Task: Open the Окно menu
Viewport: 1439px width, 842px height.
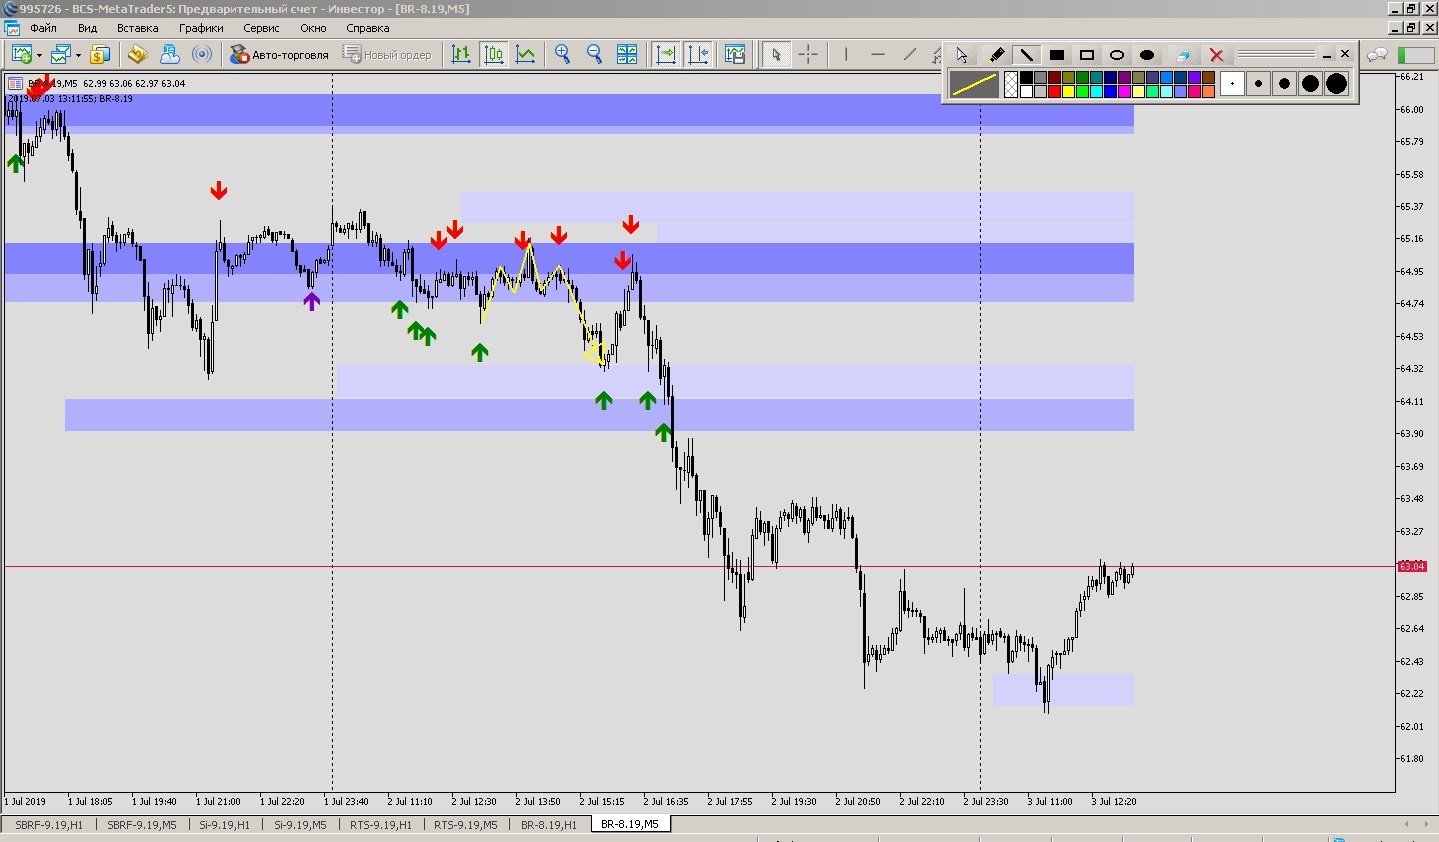Action: tap(313, 28)
